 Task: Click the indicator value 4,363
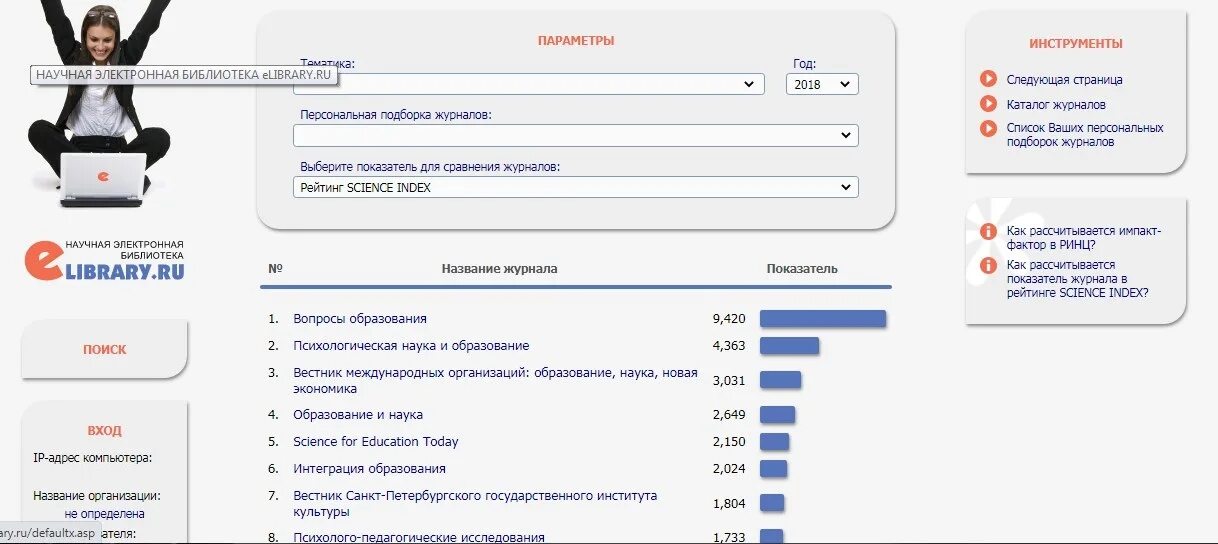729,346
